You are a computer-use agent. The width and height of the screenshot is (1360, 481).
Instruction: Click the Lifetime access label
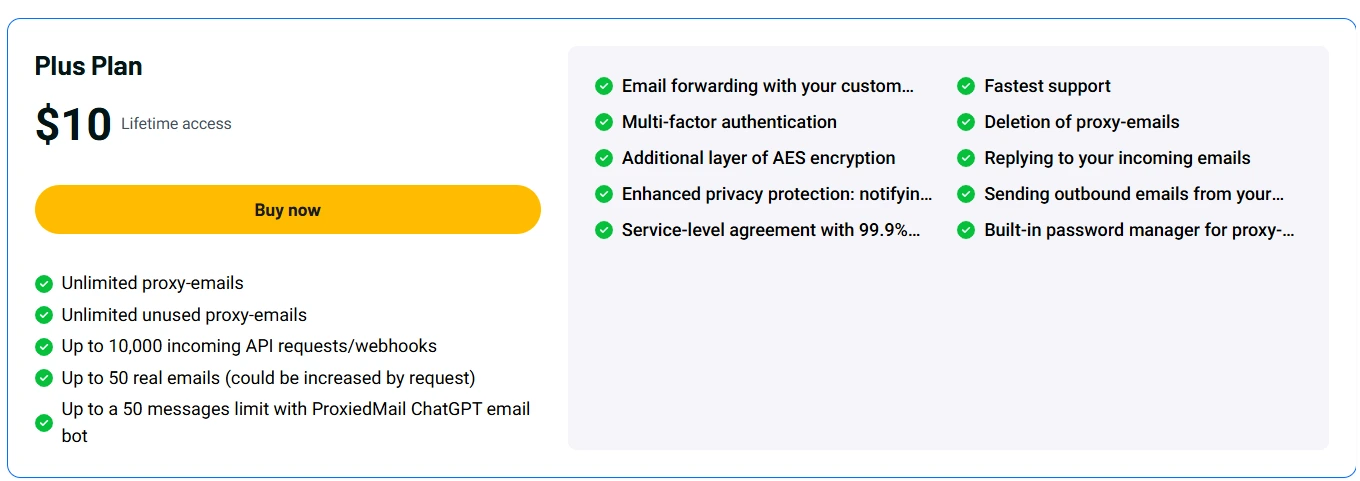coord(176,124)
